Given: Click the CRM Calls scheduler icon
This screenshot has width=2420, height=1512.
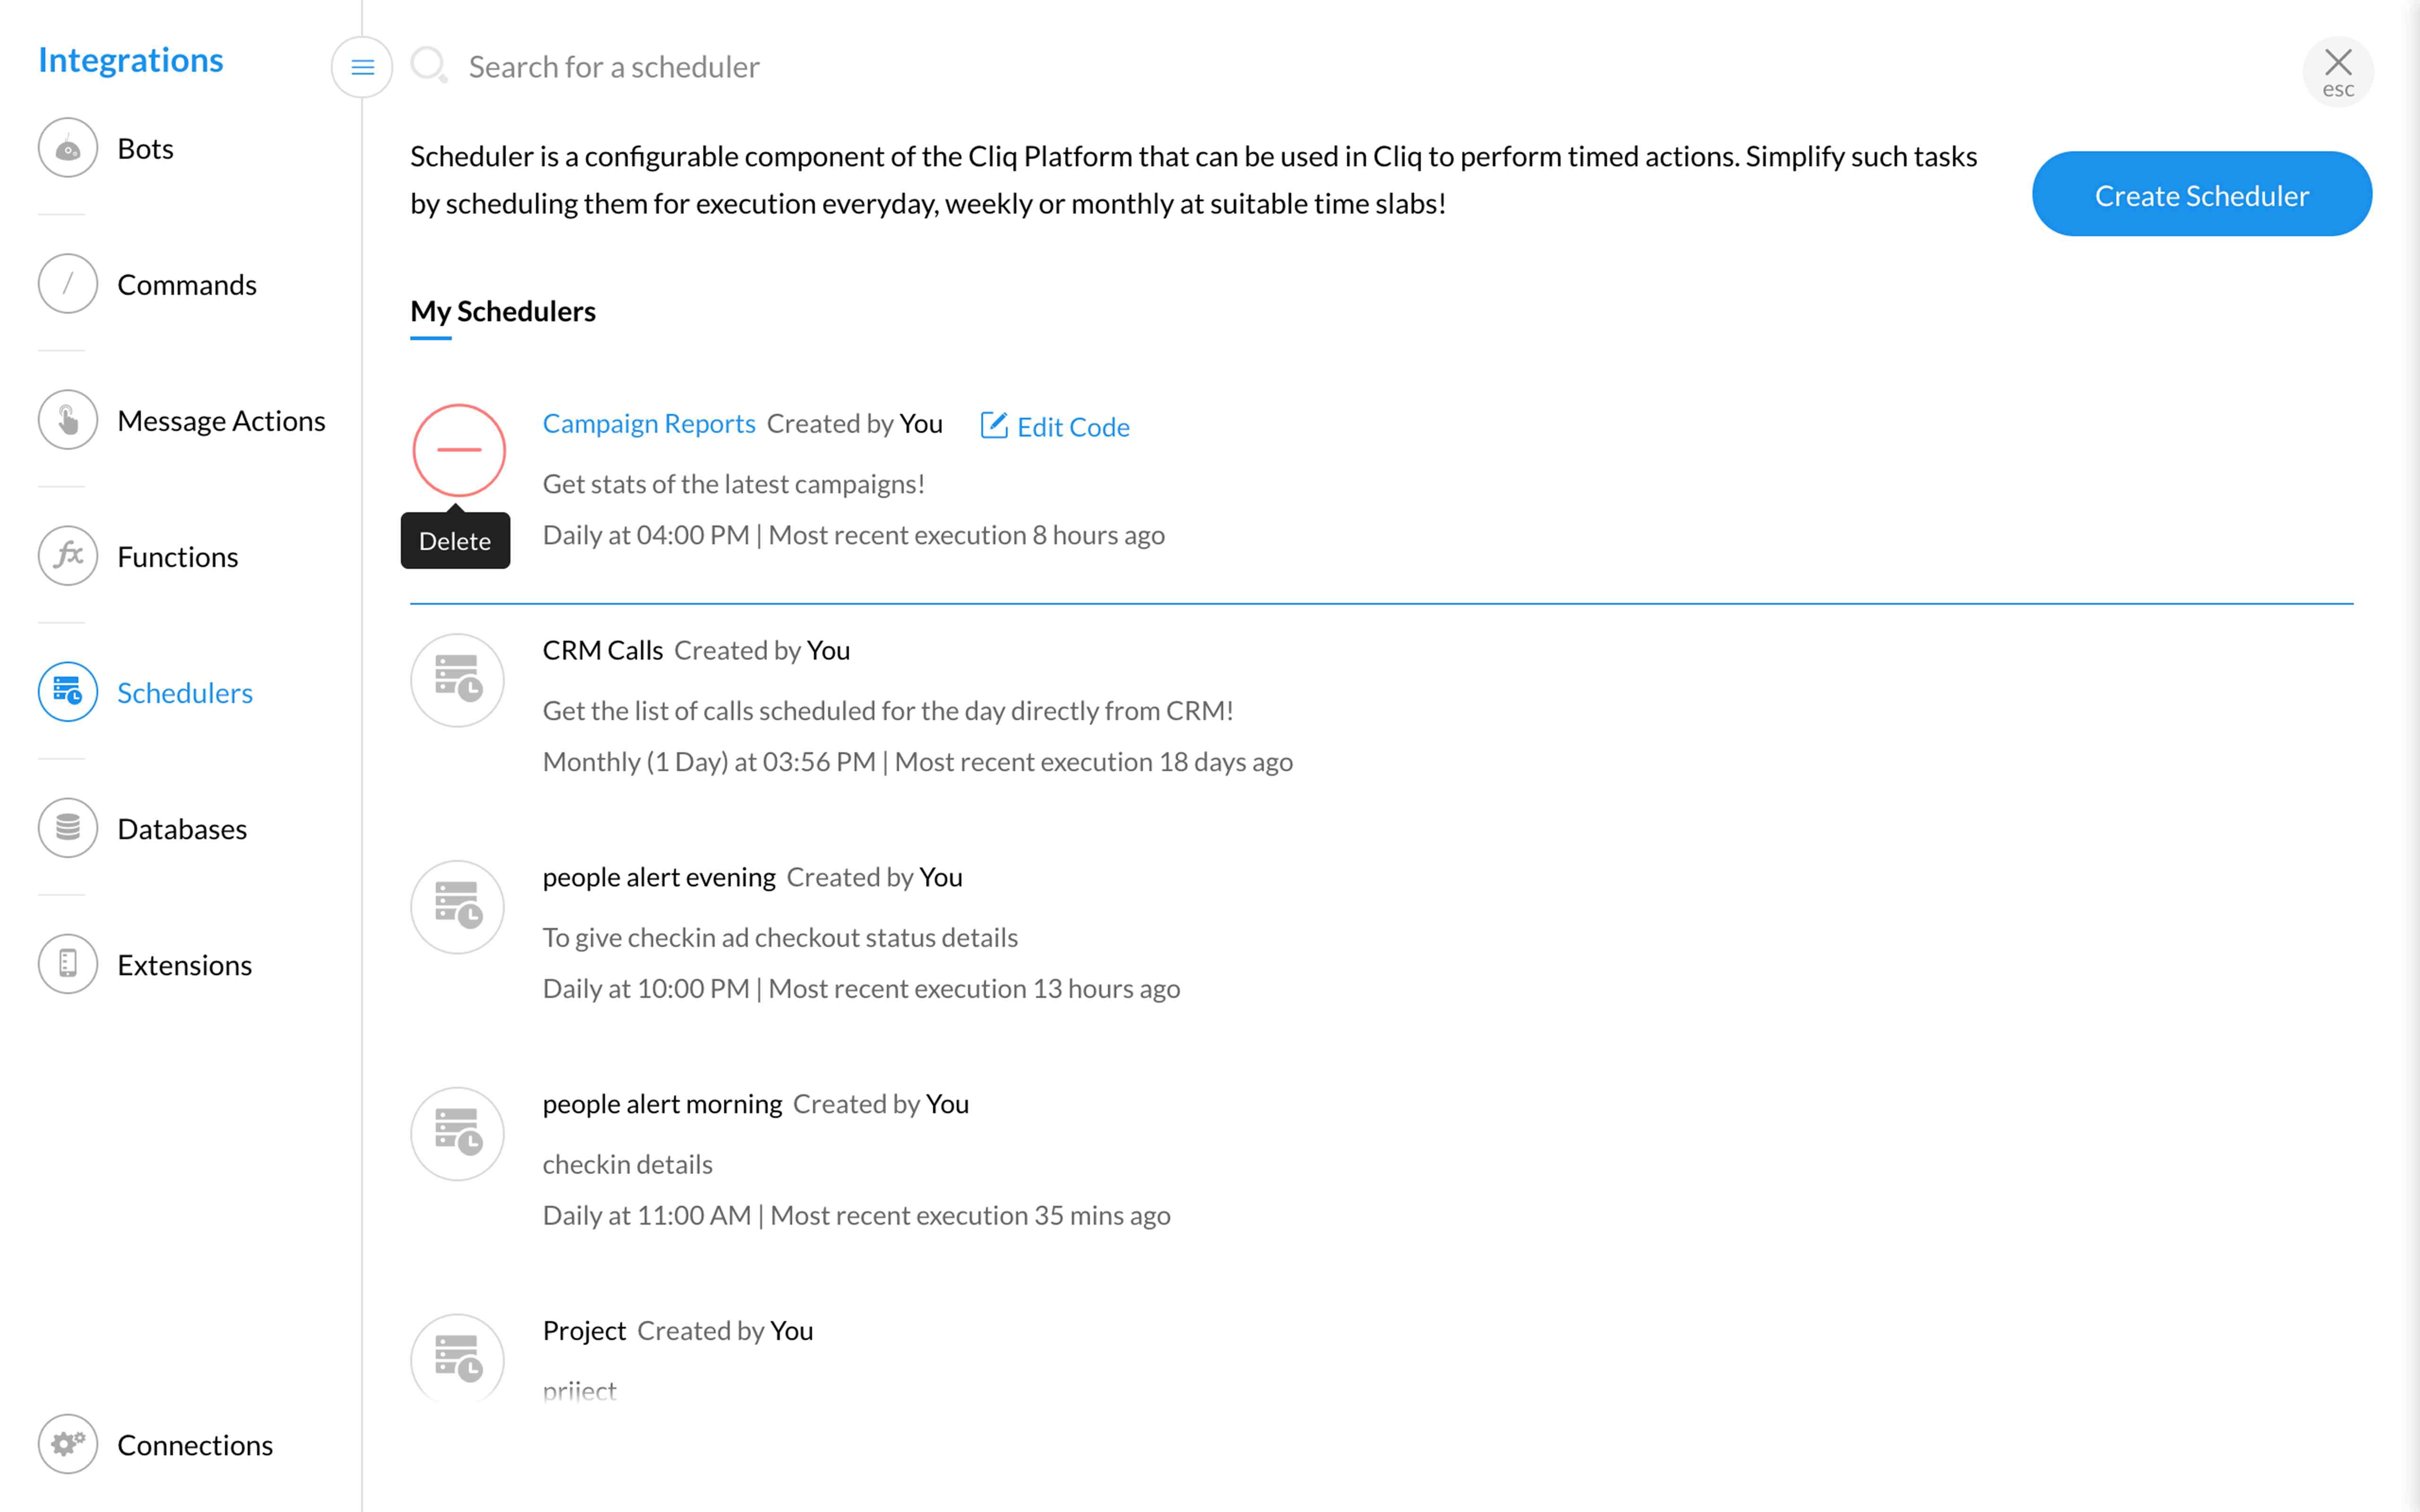Looking at the screenshot, I should click(458, 680).
